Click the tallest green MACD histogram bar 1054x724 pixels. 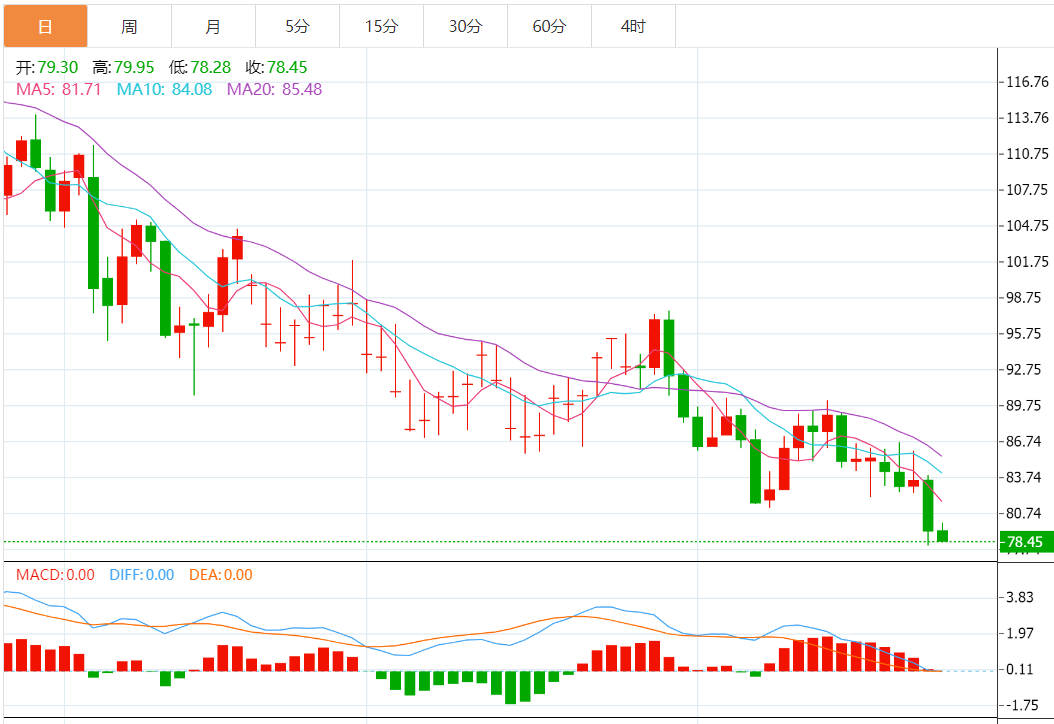click(510, 688)
